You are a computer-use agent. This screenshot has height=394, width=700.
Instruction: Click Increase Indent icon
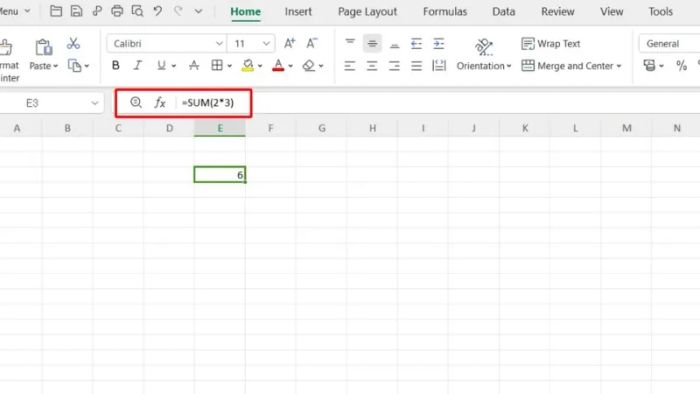(x=439, y=43)
